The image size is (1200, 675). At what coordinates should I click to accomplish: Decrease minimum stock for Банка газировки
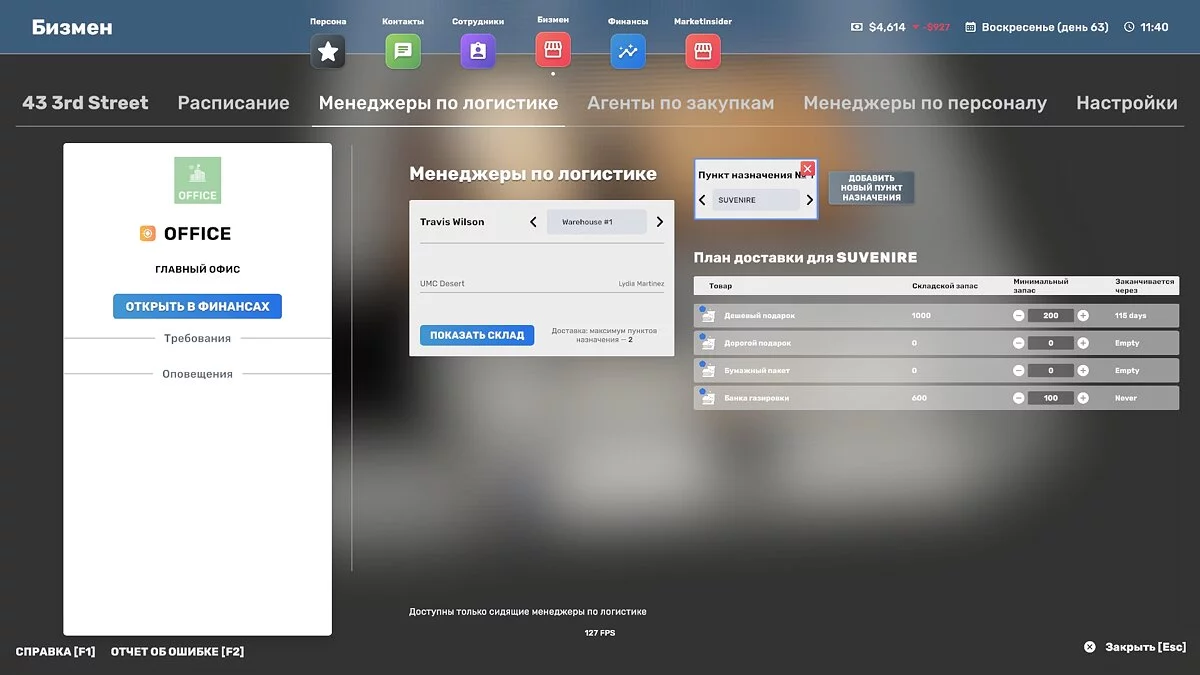1019,398
